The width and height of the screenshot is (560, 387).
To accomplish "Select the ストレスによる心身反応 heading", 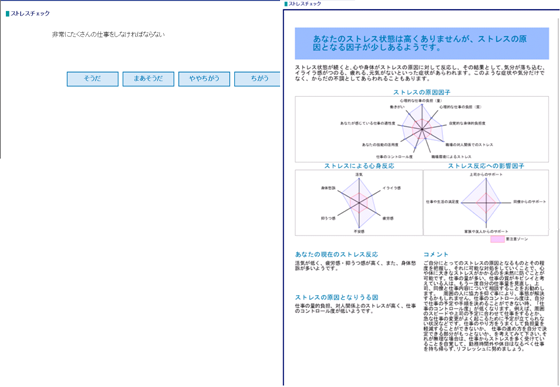I will point(359,166).
